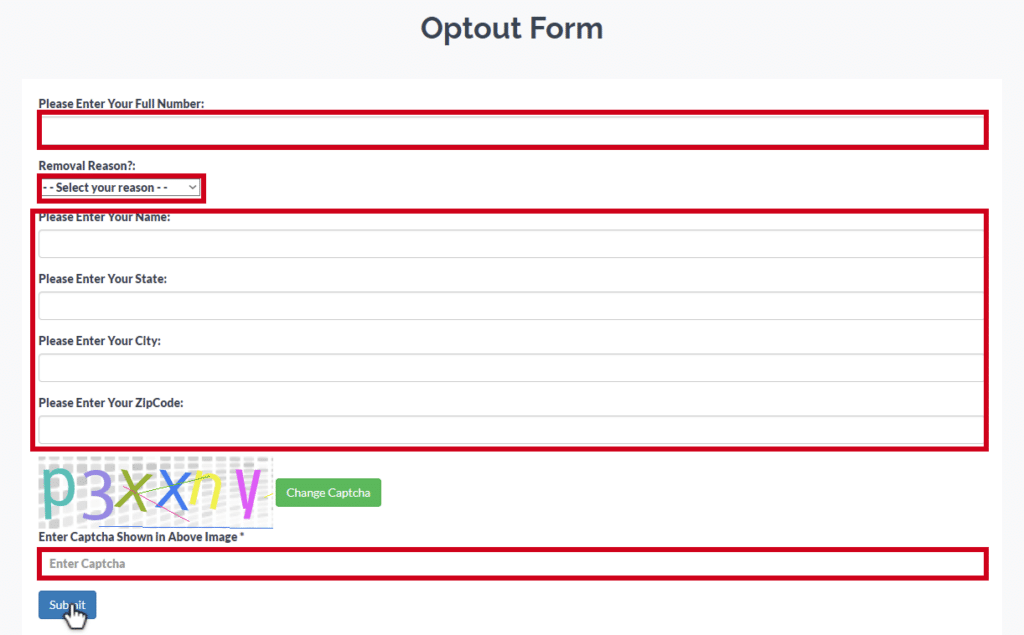Select the City input box

point(510,368)
